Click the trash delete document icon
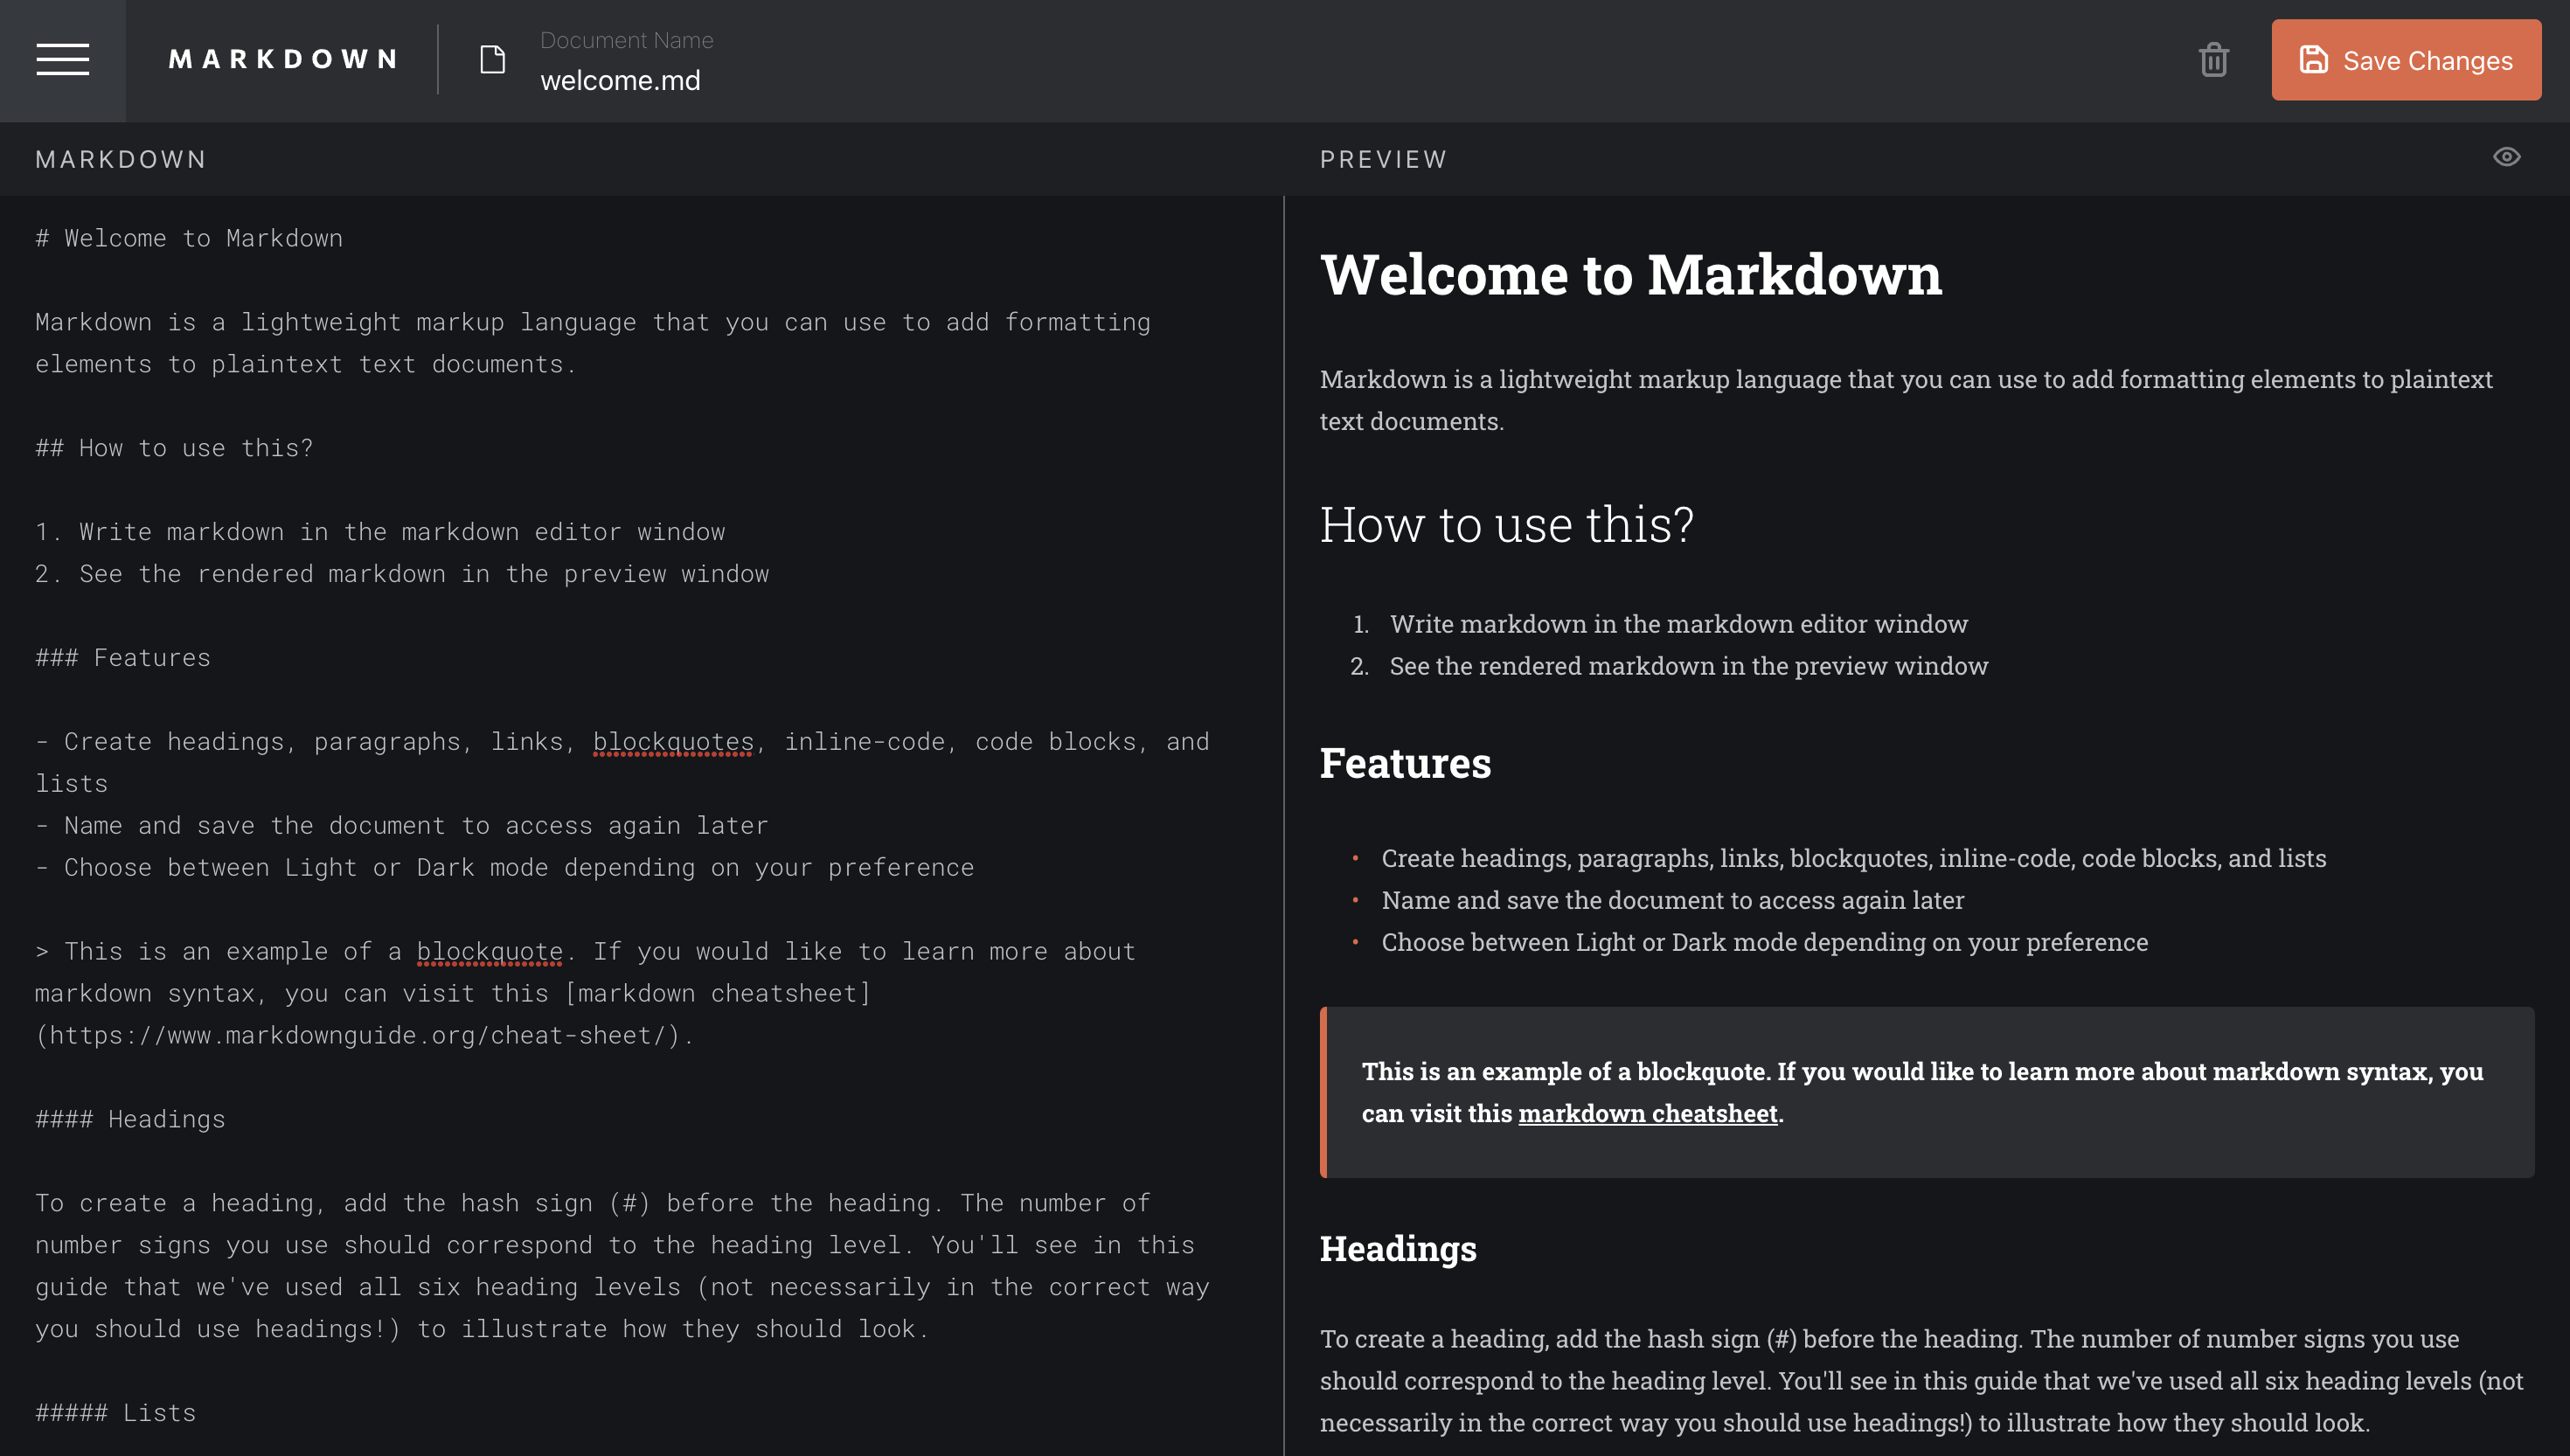This screenshot has width=2570, height=1456. click(2213, 60)
